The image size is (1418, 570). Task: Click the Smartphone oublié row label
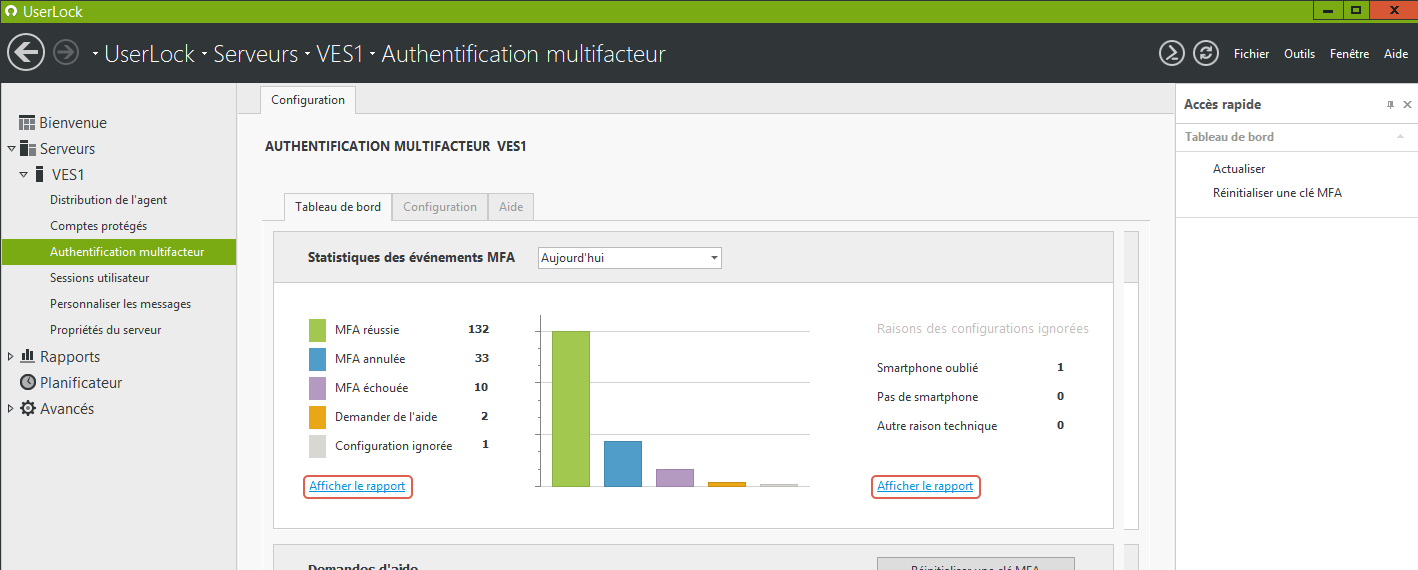927,368
